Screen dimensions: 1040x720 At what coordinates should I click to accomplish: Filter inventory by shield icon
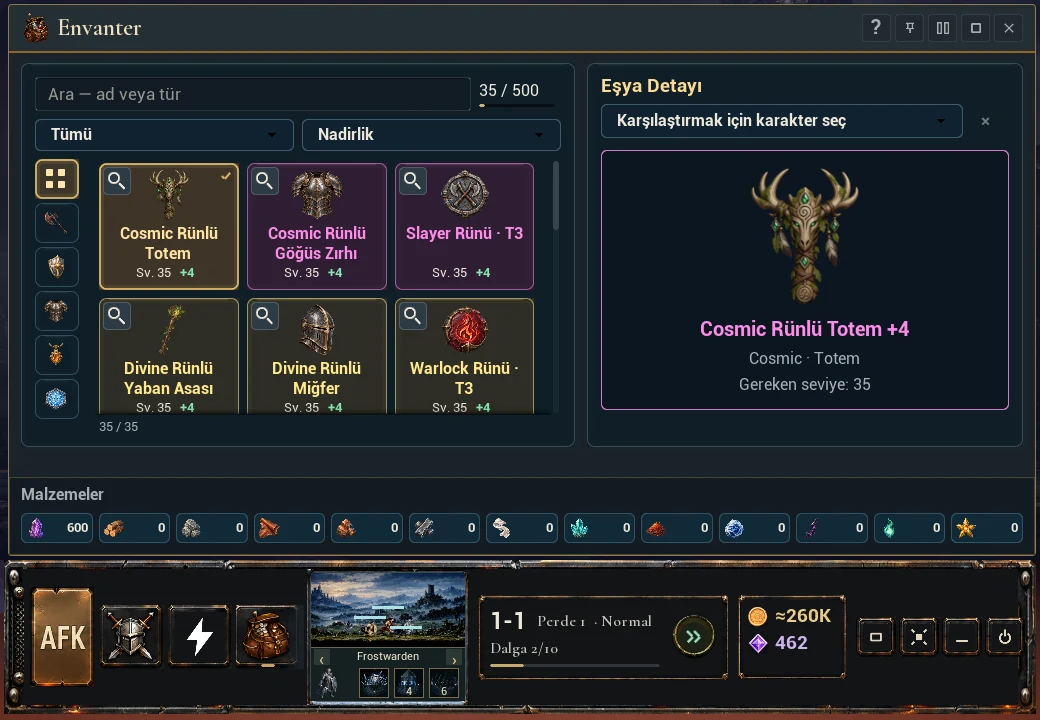pos(56,267)
